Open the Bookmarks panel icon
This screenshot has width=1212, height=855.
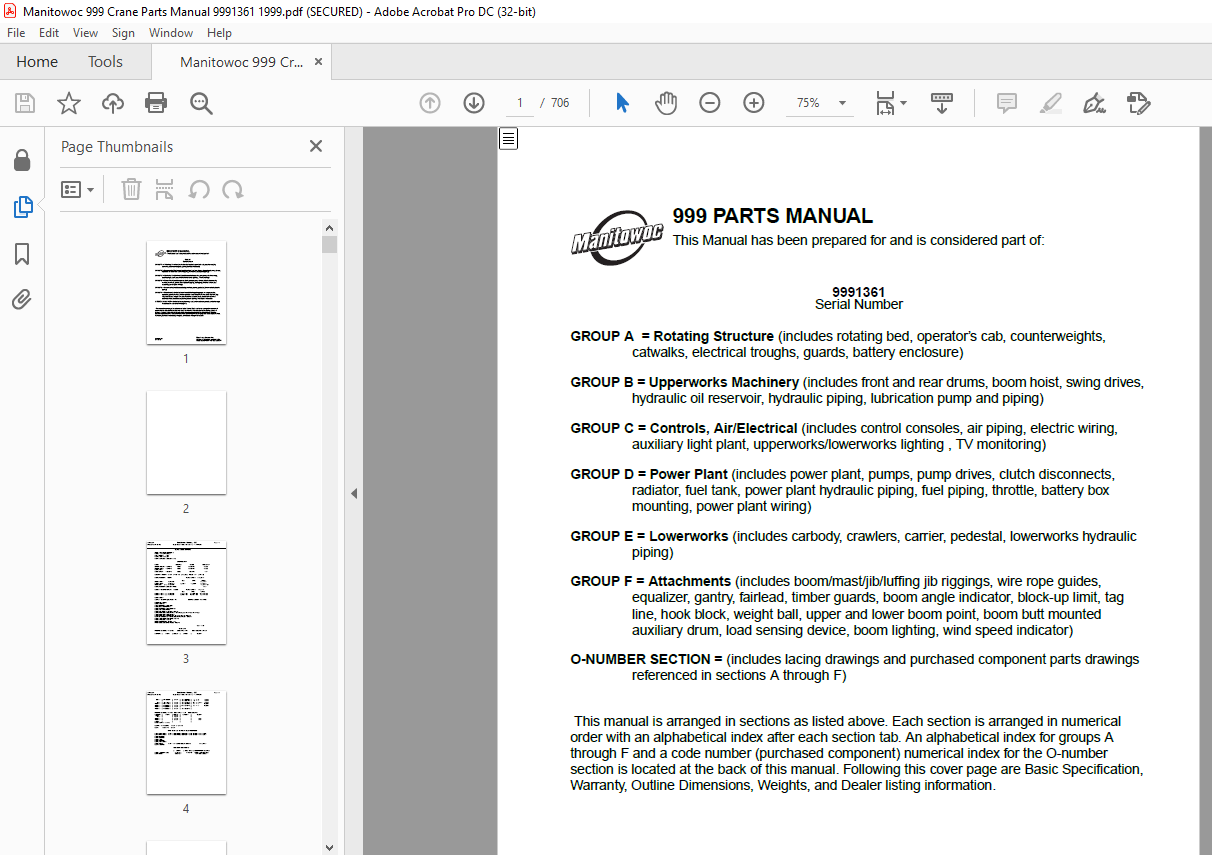click(22, 254)
